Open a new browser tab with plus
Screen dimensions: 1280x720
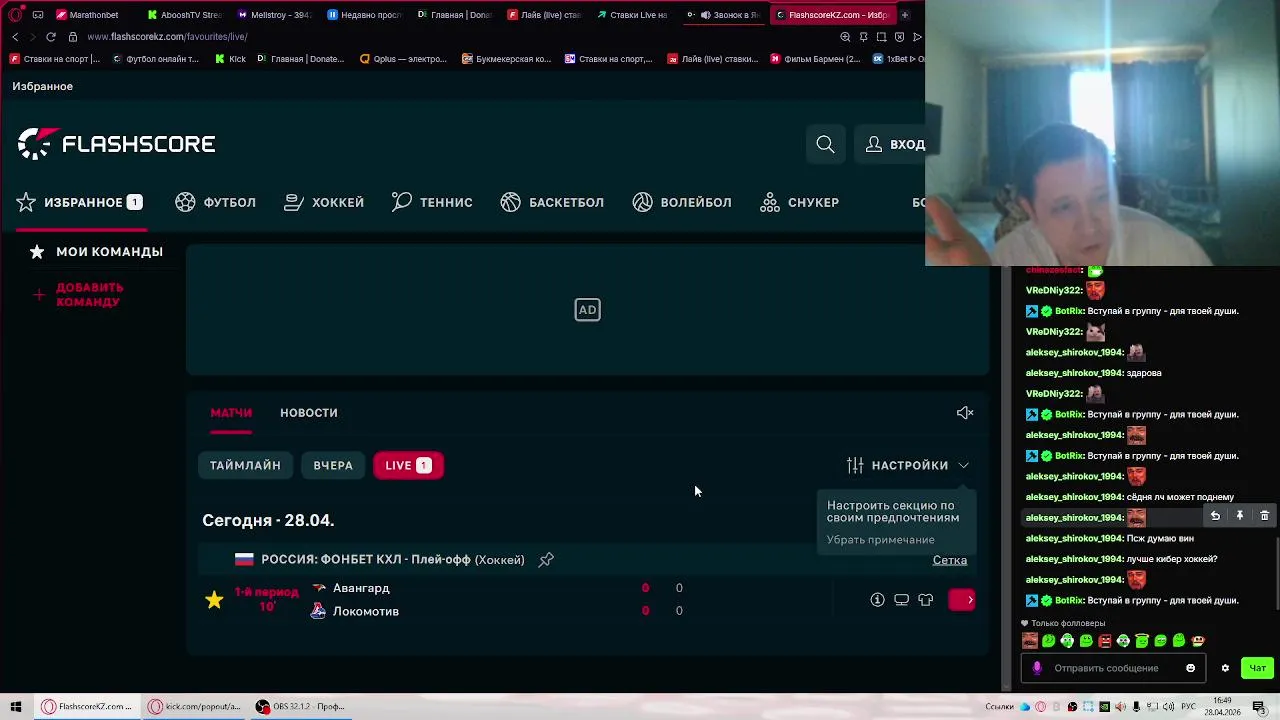pyautogui.click(x=904, y=15)
